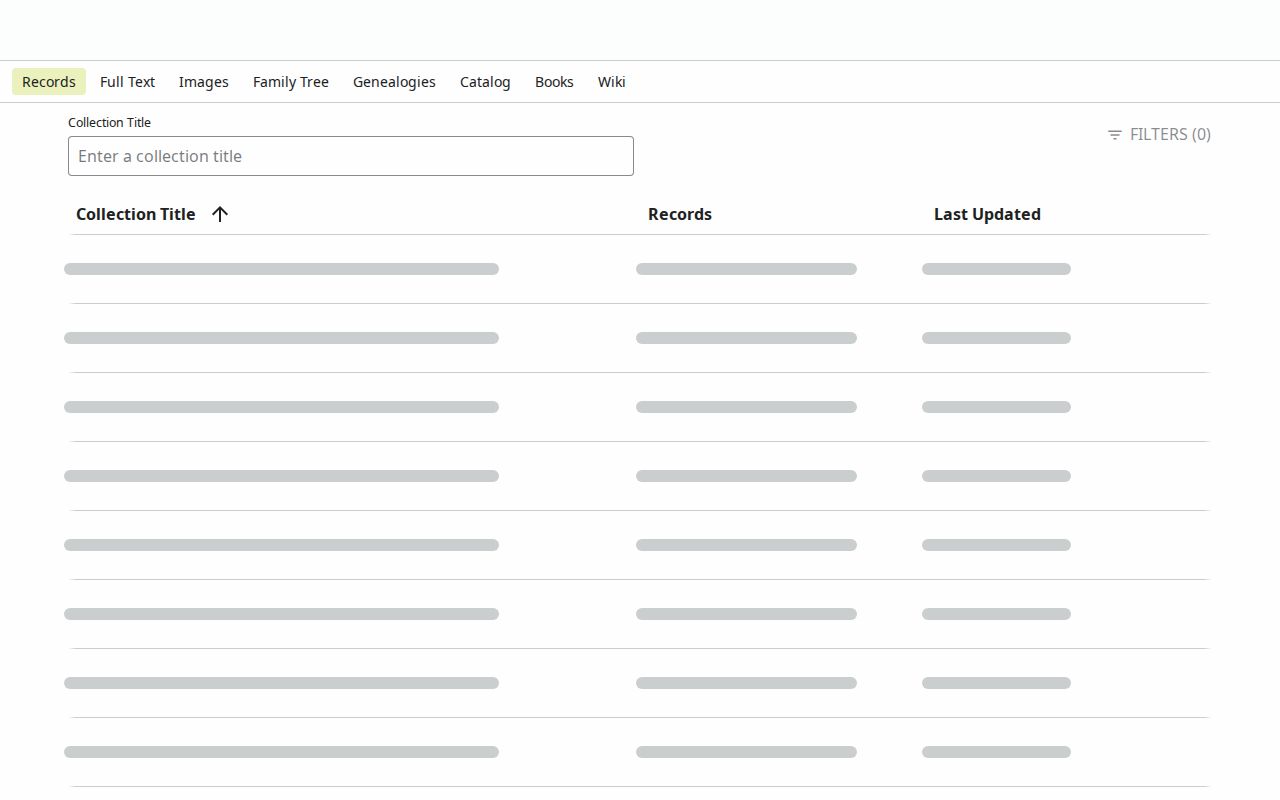This screenshot has width=1280, height=800.
Task: Click the filter lines icon
Action: (1115, 134)
